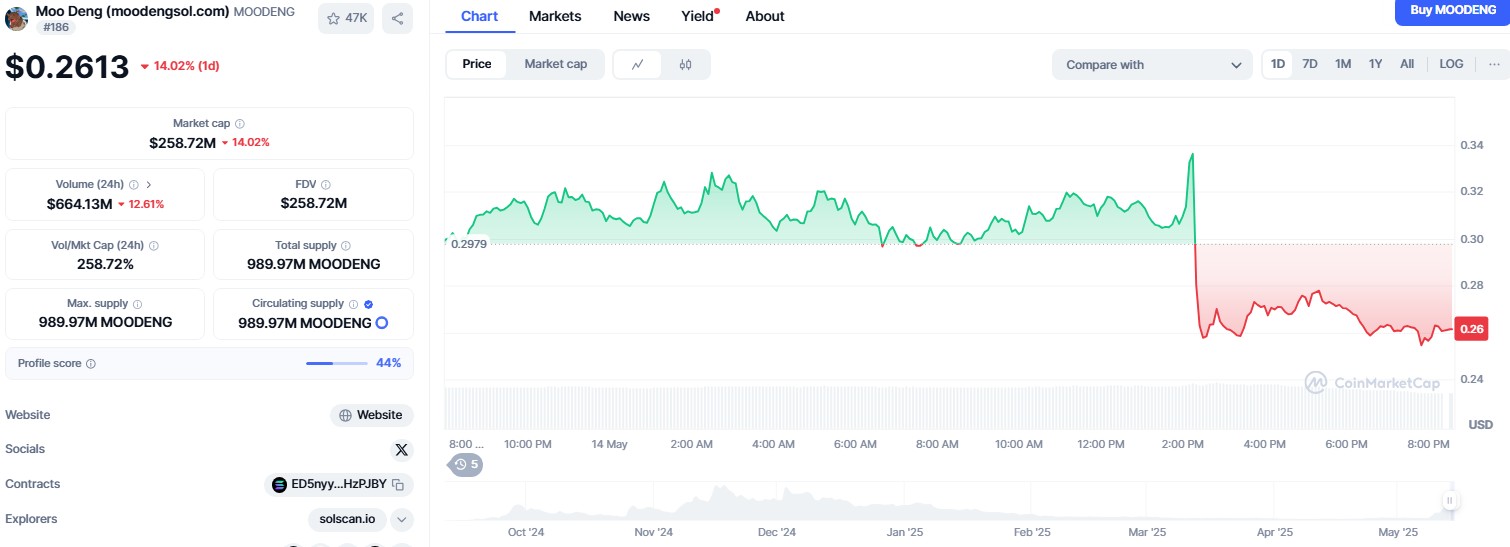1510x547 pixels.
Task: Click the chart events history badge
Action: 466,464
